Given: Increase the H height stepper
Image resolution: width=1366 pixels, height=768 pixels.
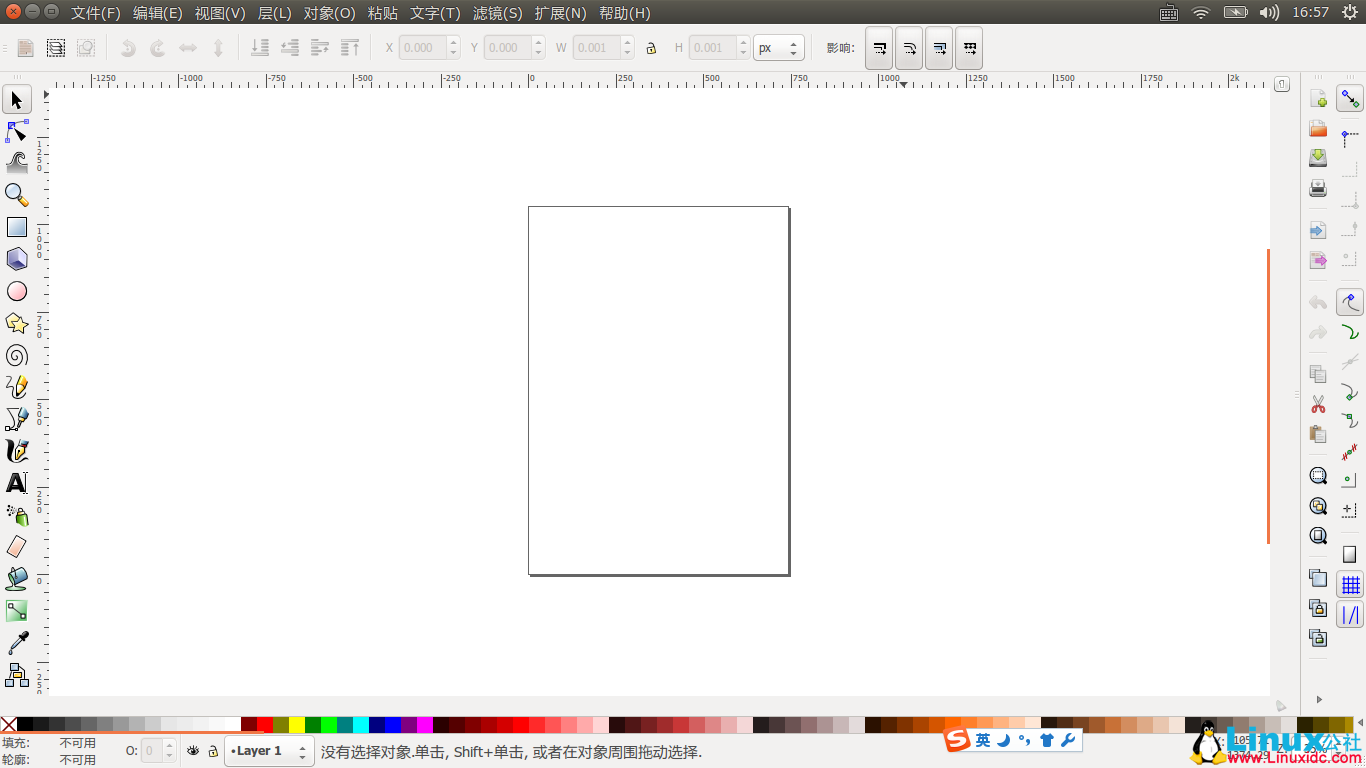Looking at the screenshot, I should point(743,42).
